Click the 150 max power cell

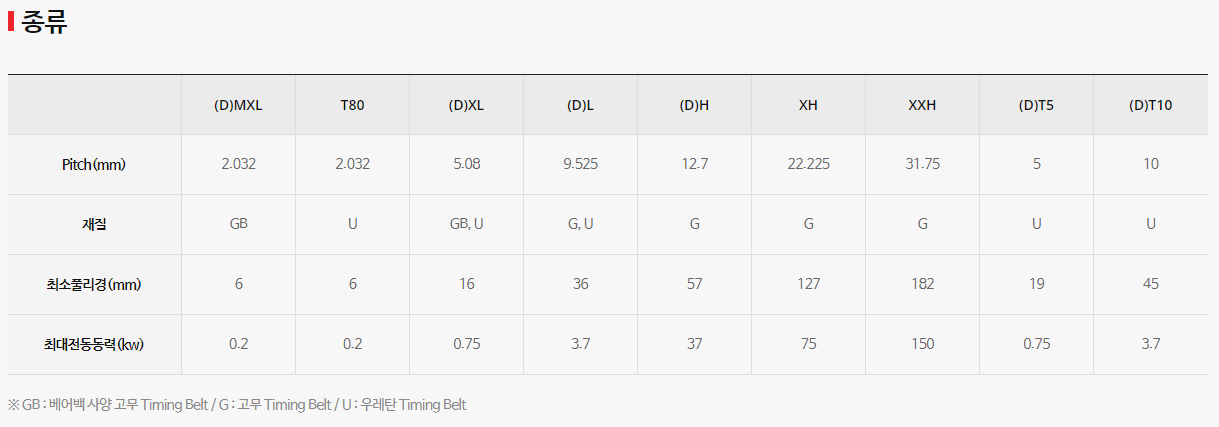[922, 345]
